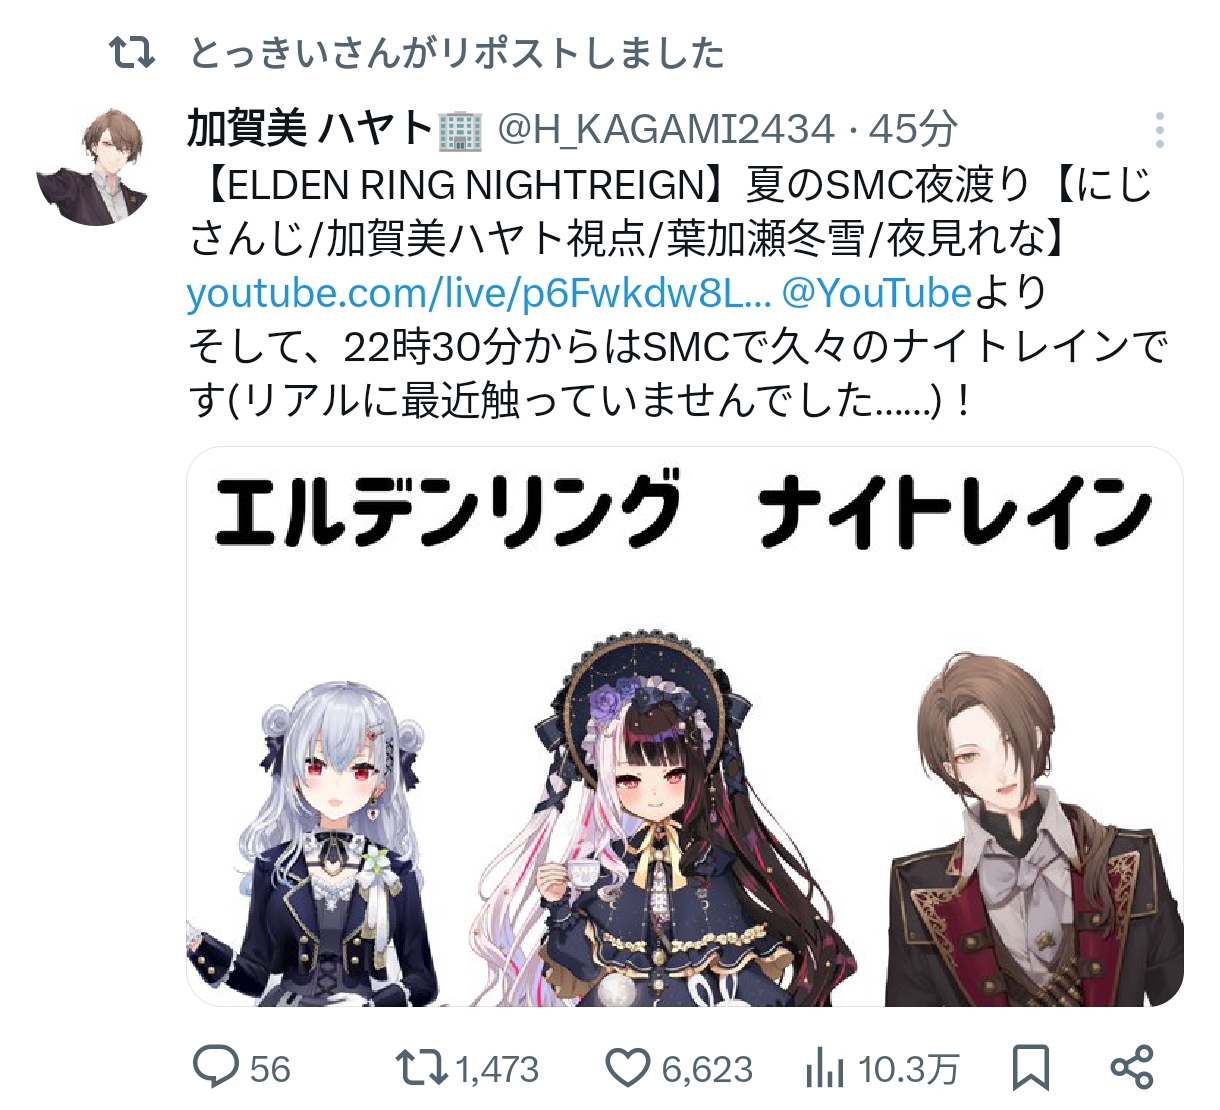
Task: Open 加賀美ハヤト profile avatar
Action: 97,167
